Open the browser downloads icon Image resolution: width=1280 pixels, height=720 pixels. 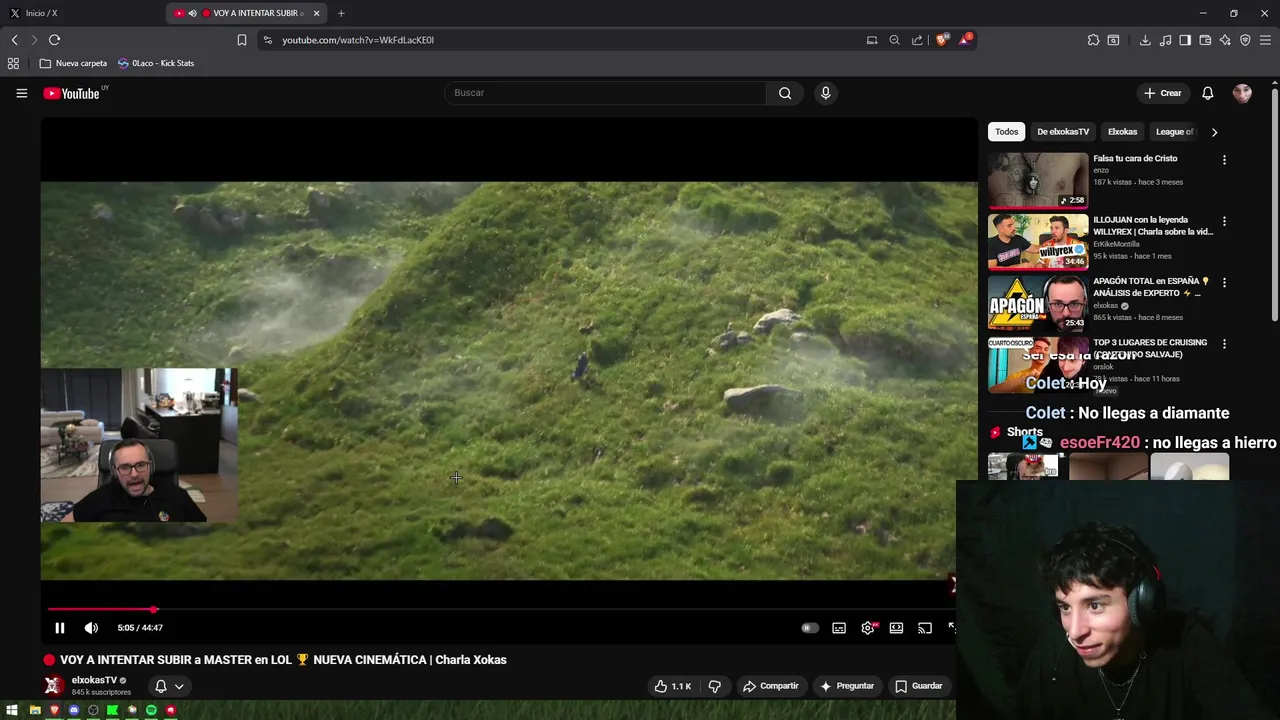(1145, 40)
